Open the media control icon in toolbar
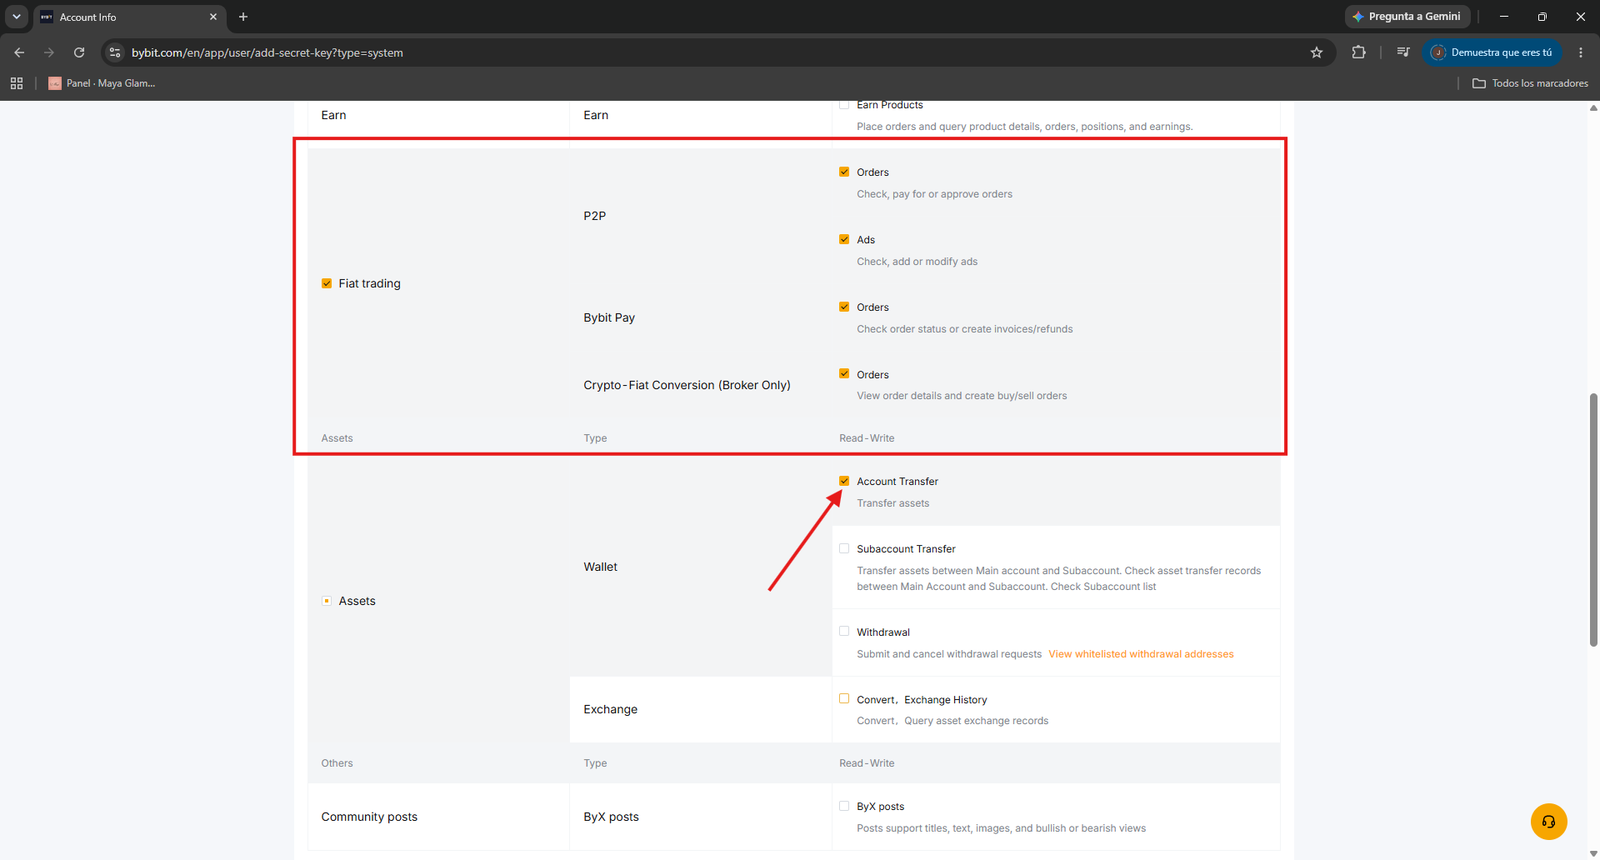1600x860 pixels. pos(1403,53)
